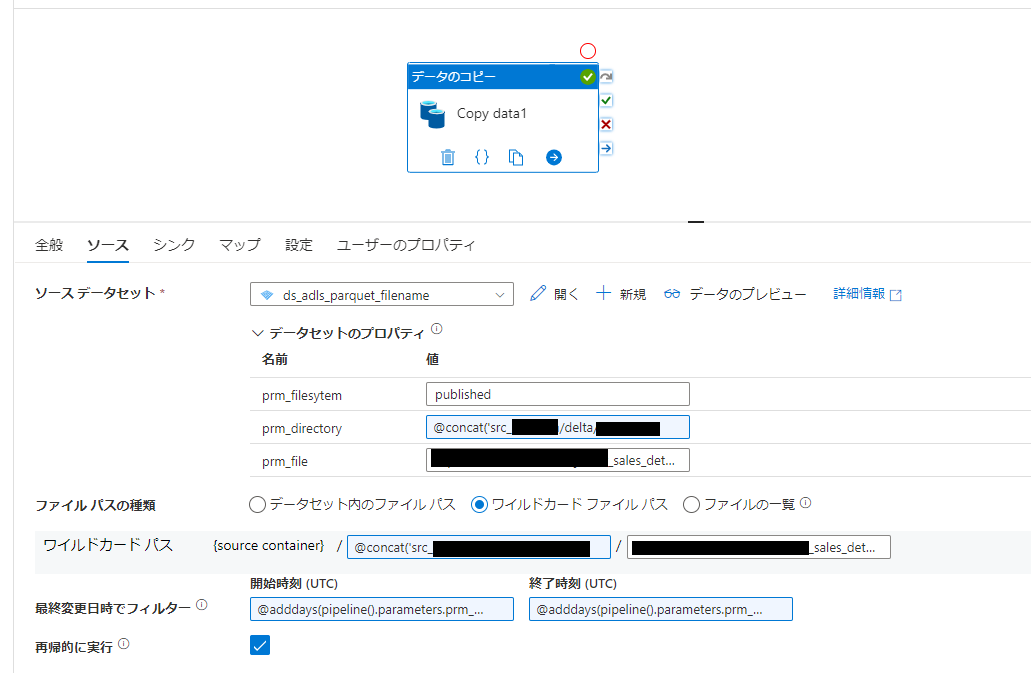Add output arrow on Copy data1 activity
The width and height of the screenshot is (1031, 673).
[554, 157]
